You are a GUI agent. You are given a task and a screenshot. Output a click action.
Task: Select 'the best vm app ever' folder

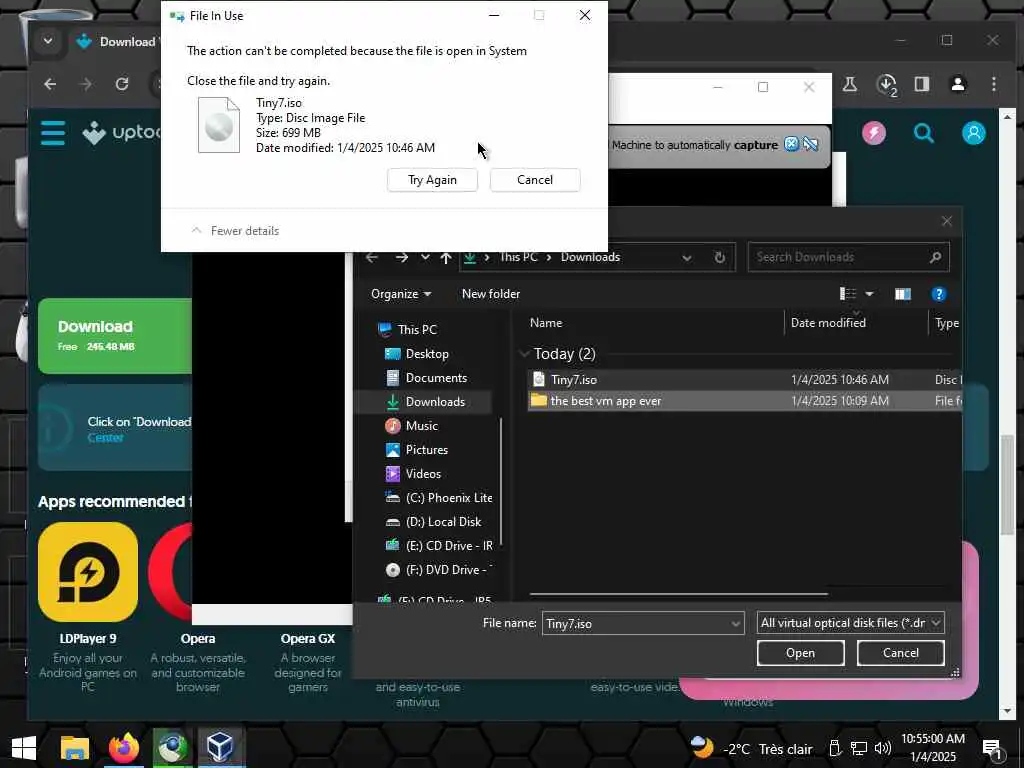[744, 401]
